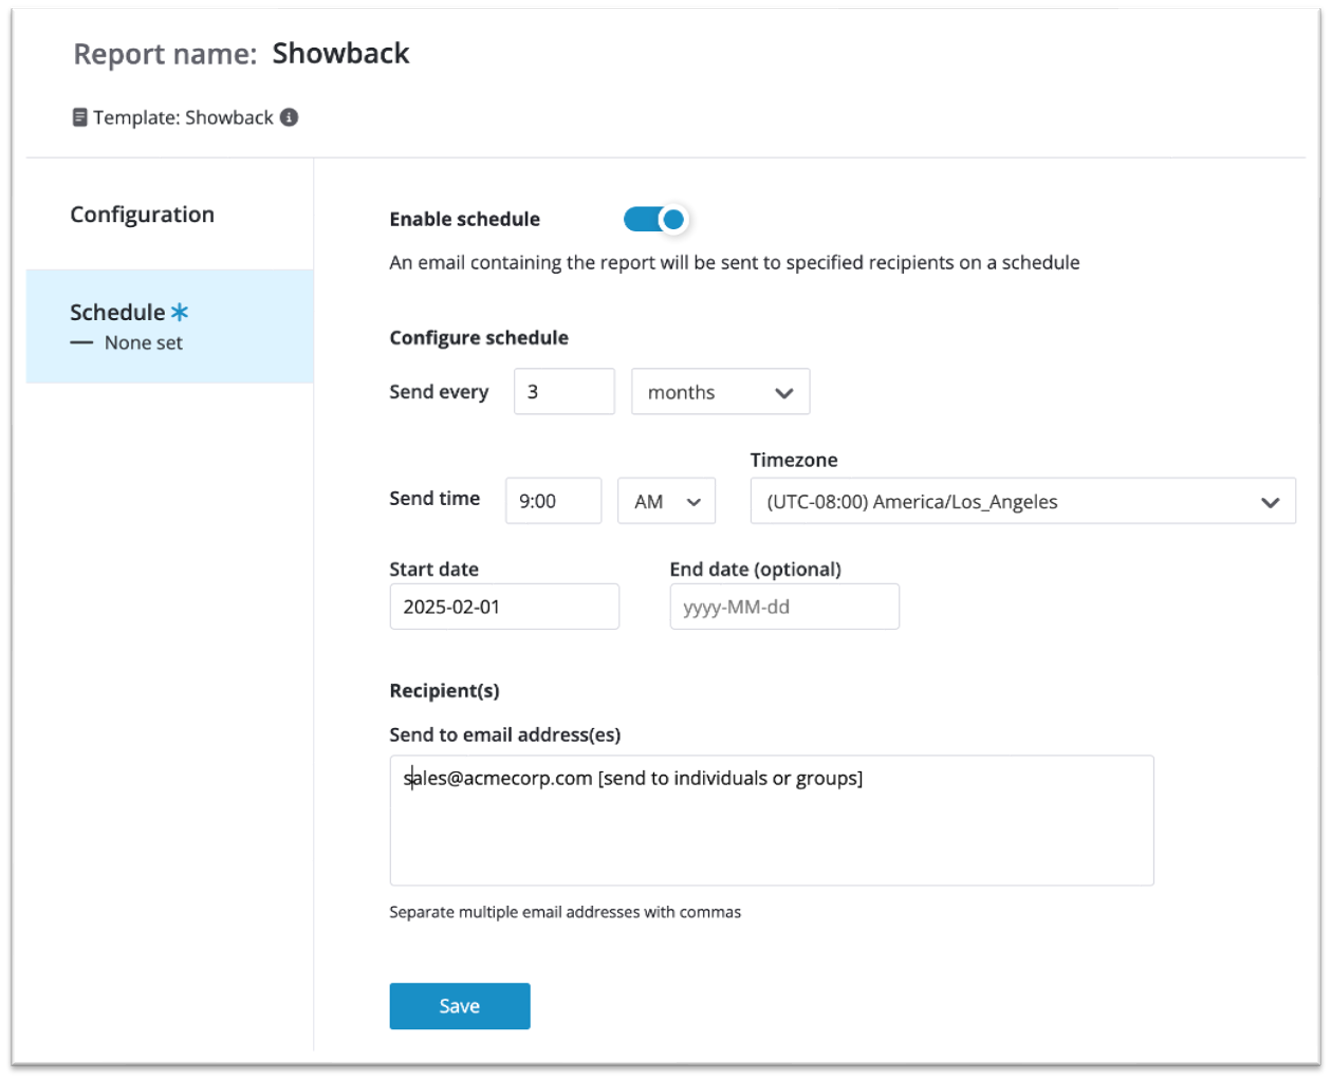Click the blue asterisk next to Schedule

[180, 312]
